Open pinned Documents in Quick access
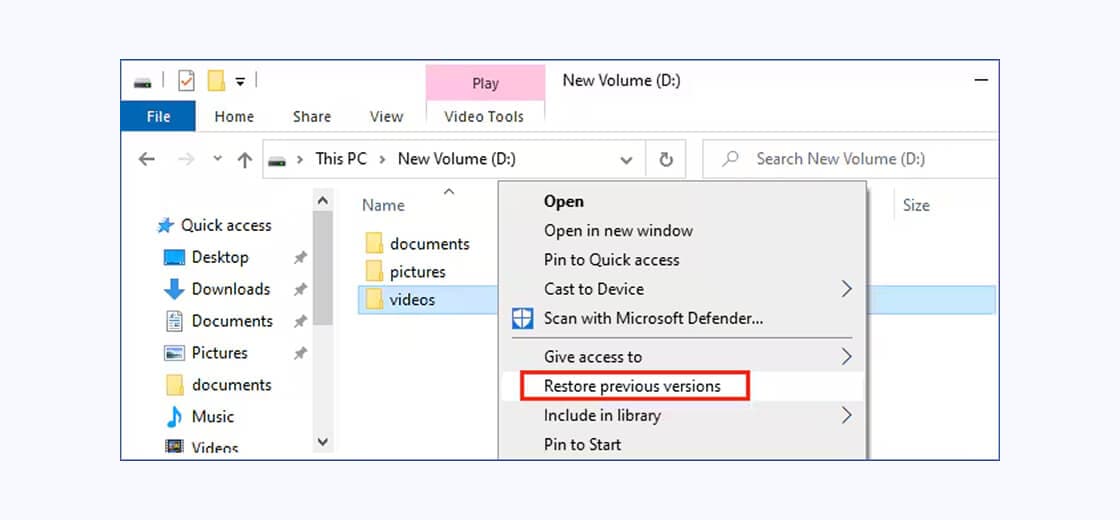The image size is (1120, 520). coord(232,321)
